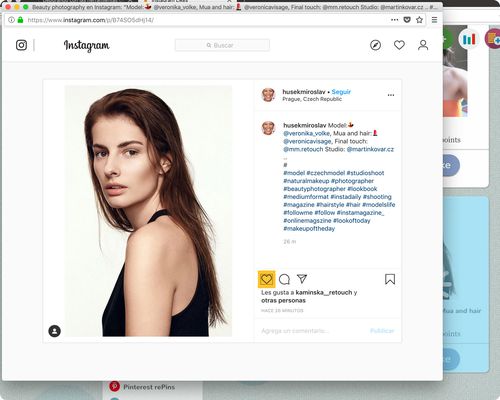
Task: Share post via paper plane icon
Action: point(302,279)
